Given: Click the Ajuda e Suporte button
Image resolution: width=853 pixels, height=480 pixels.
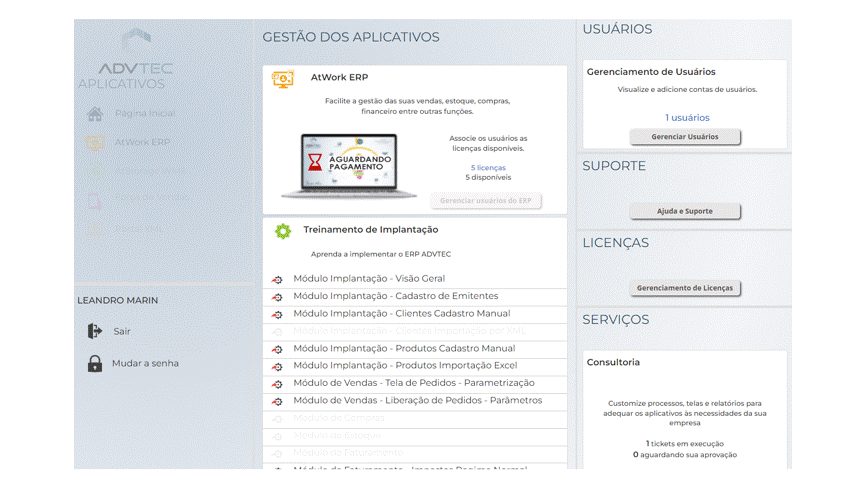Looking at the screenshot, I should [x=685, y=211].
